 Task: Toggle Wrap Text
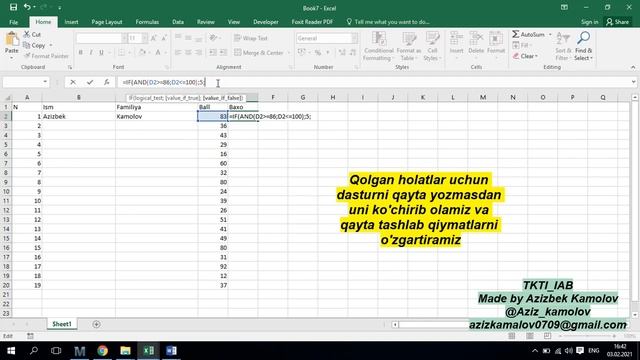click(251, 38)
